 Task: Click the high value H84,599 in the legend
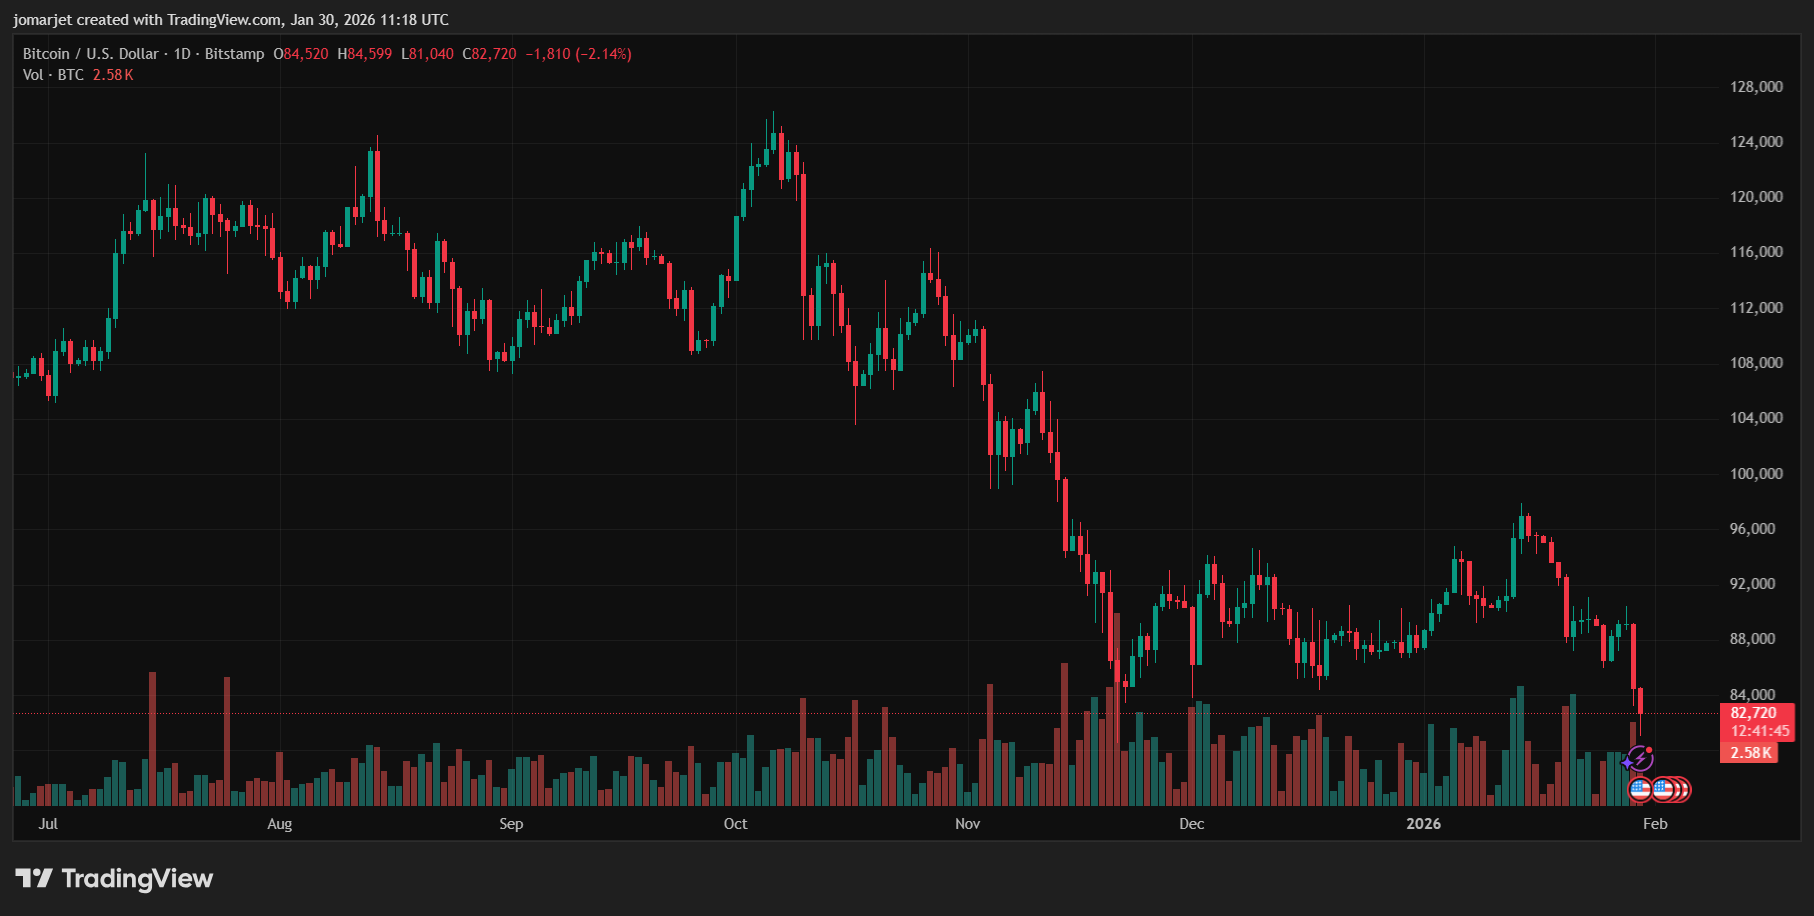tap(365, 54)
